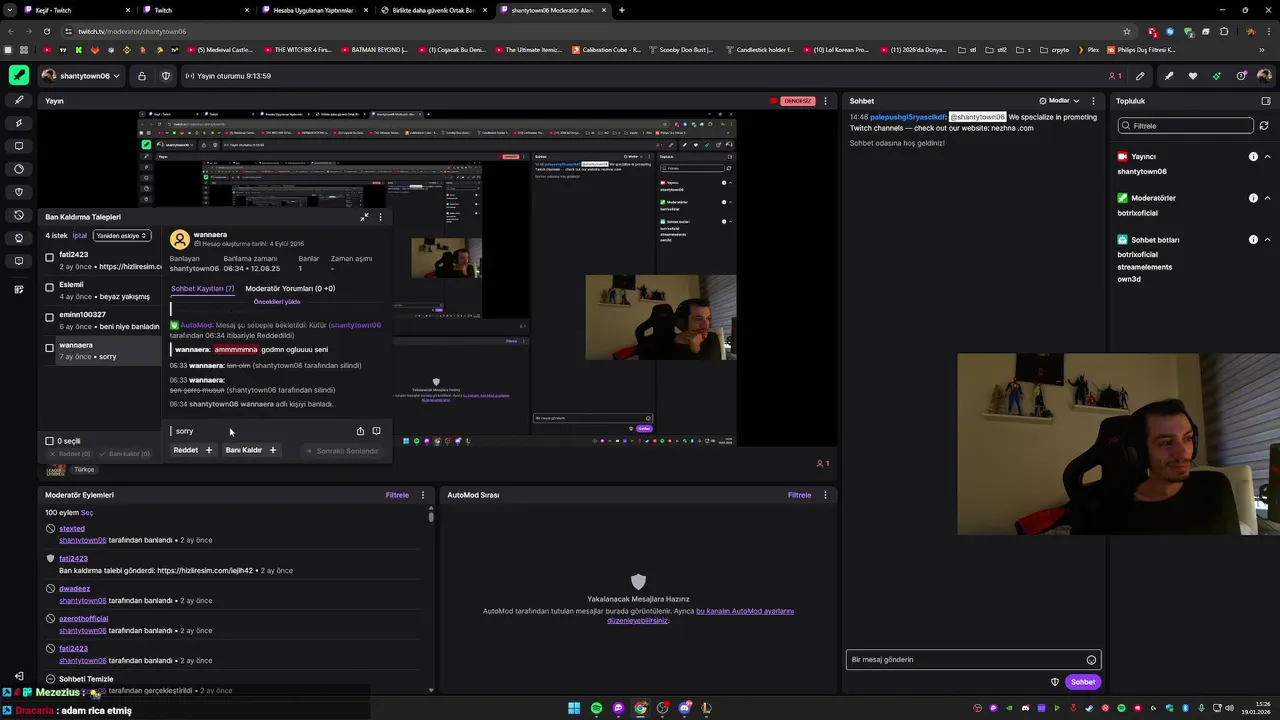Open Moderatör Eylemleri three-dot menu
The width and height of the screenshot is (1280, 720).
pos(422,495)
